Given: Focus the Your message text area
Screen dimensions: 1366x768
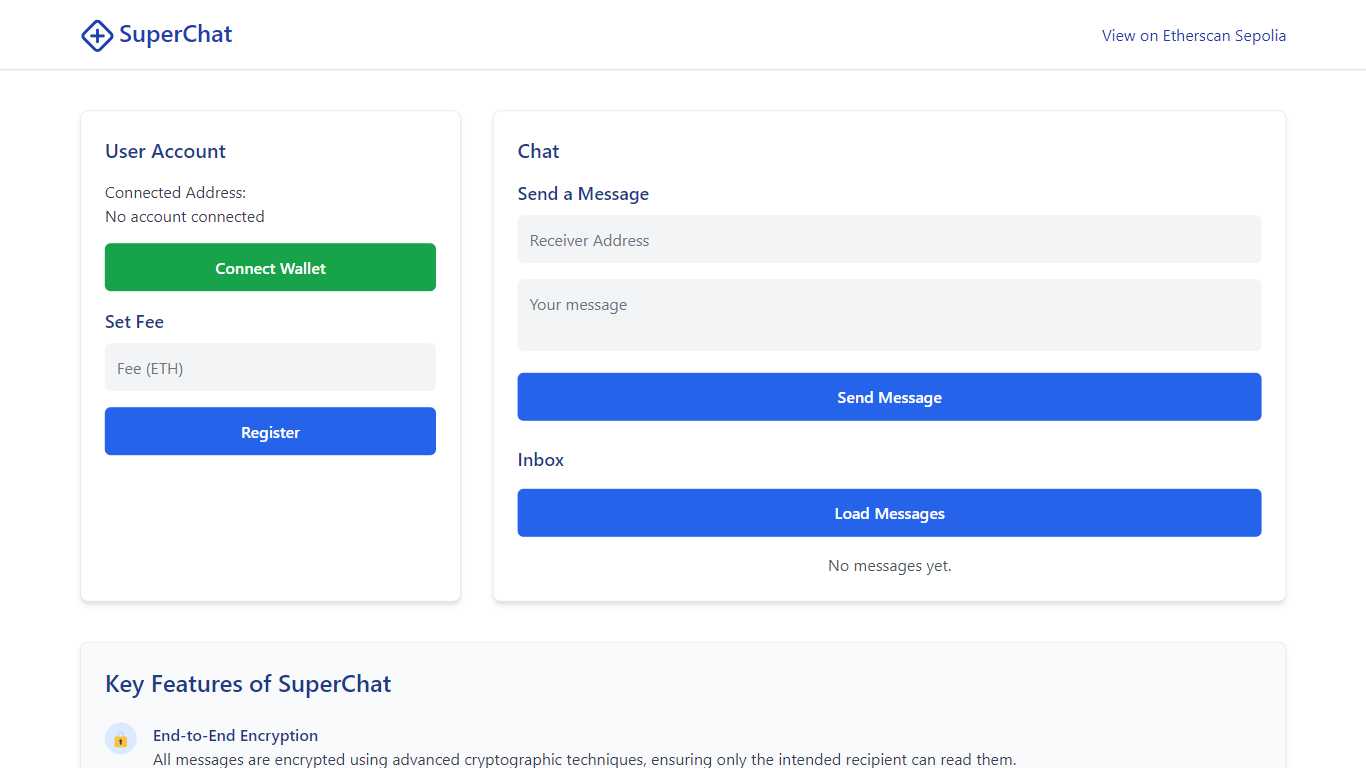Looking at the screenshot, I should (889, 315).
